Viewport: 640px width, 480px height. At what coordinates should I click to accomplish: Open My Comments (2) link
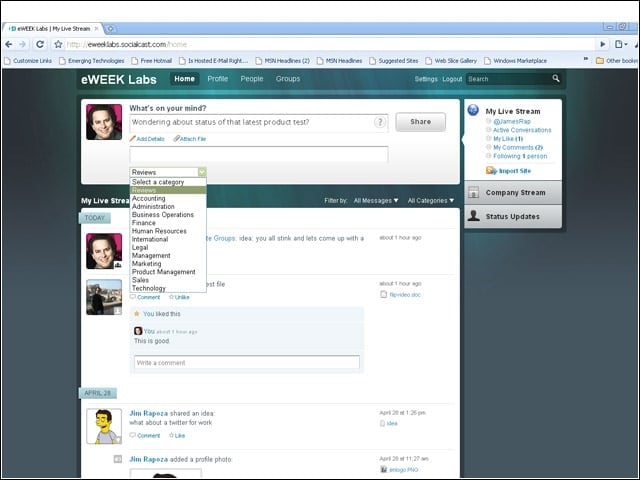click(518, 147)
